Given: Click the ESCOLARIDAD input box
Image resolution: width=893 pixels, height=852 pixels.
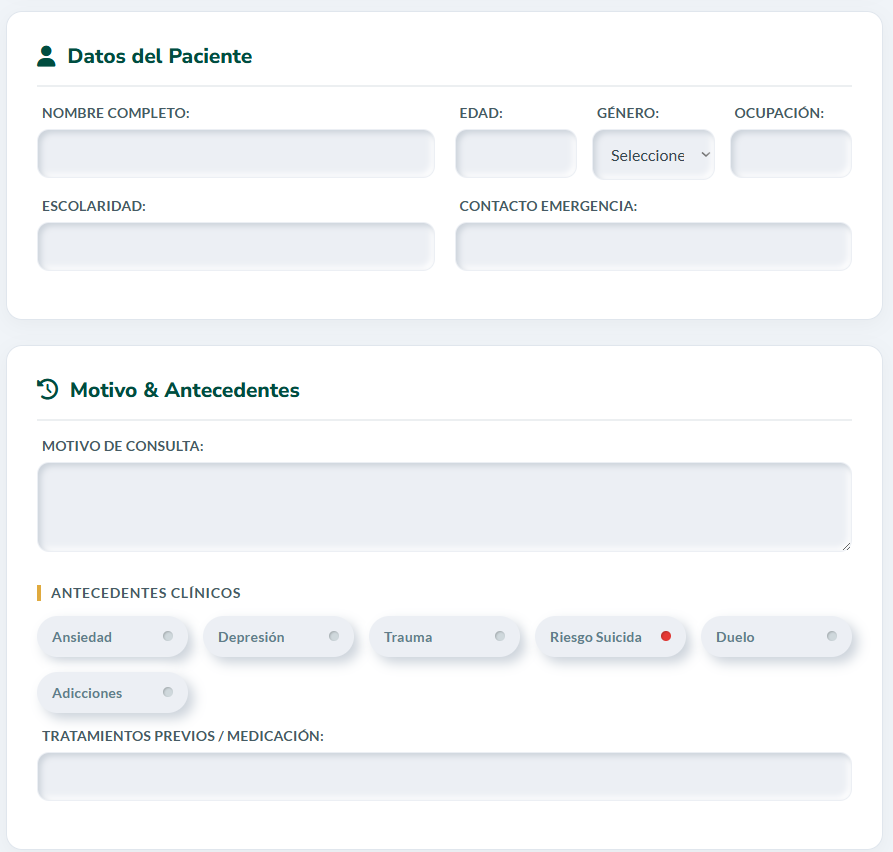Looking at the screenshot, I should tap(236, 246).
